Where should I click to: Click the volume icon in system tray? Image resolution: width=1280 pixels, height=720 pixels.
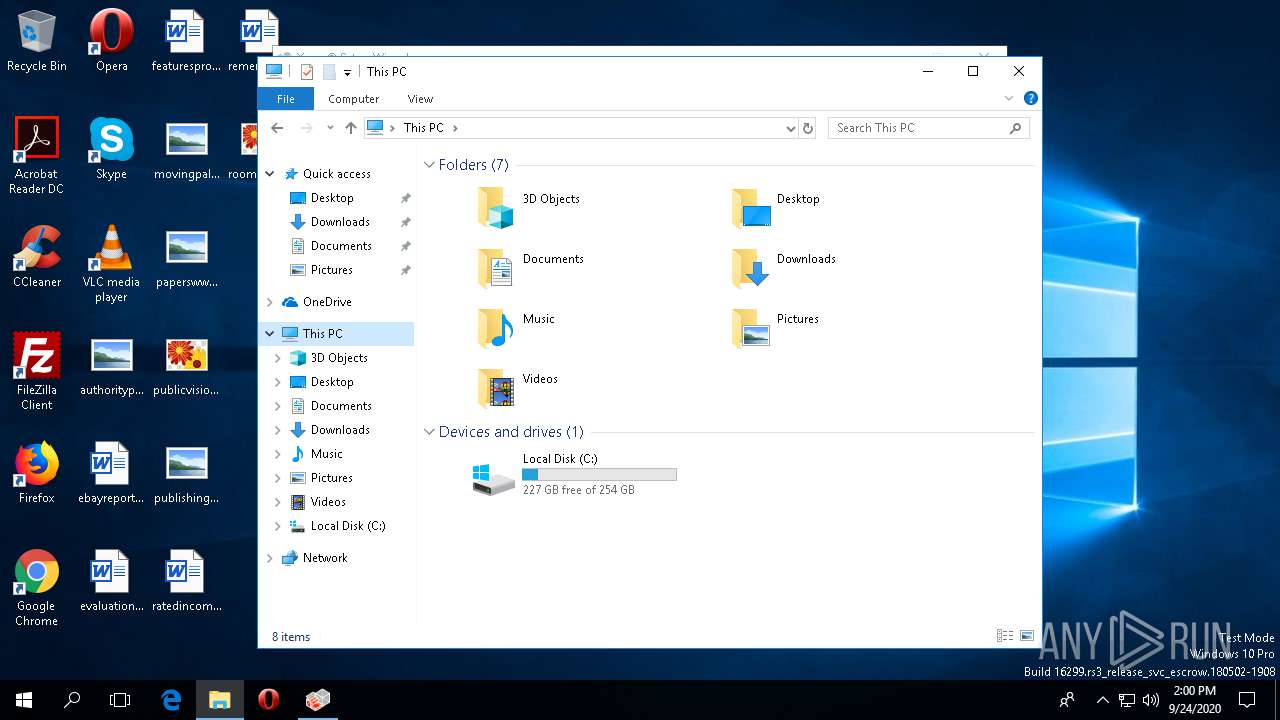(x=1151, y=700)
